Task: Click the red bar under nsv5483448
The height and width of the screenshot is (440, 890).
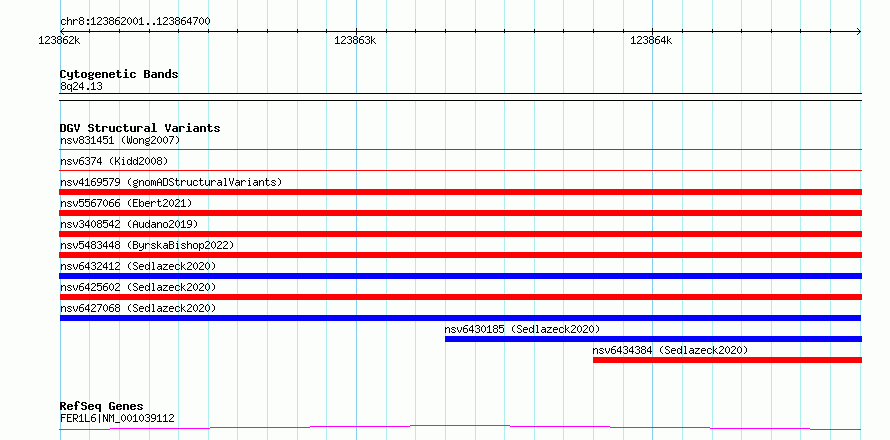Action: [x=460, y=255]
